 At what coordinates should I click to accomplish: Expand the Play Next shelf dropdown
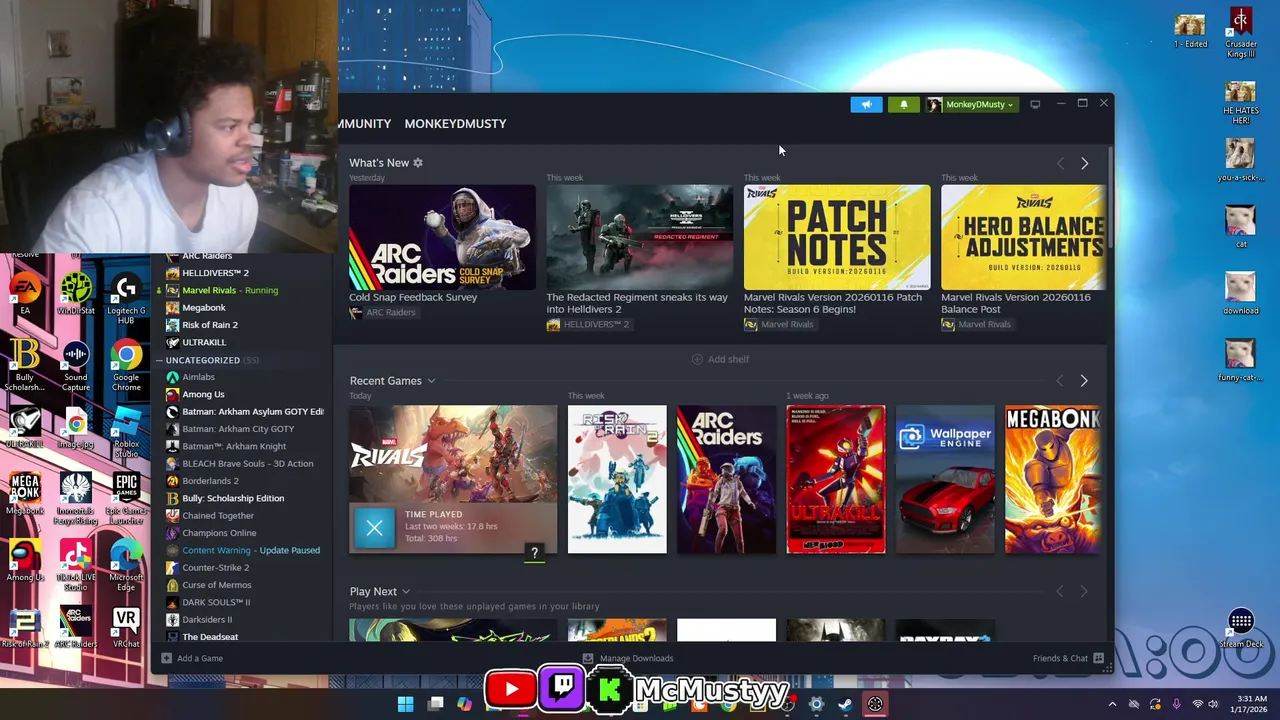click(x=406, y=592)
